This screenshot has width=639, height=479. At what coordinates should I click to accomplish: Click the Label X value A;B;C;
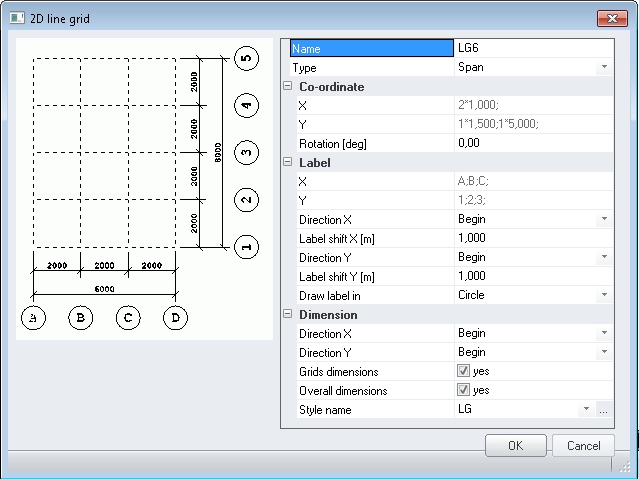(x=533, y=181)
